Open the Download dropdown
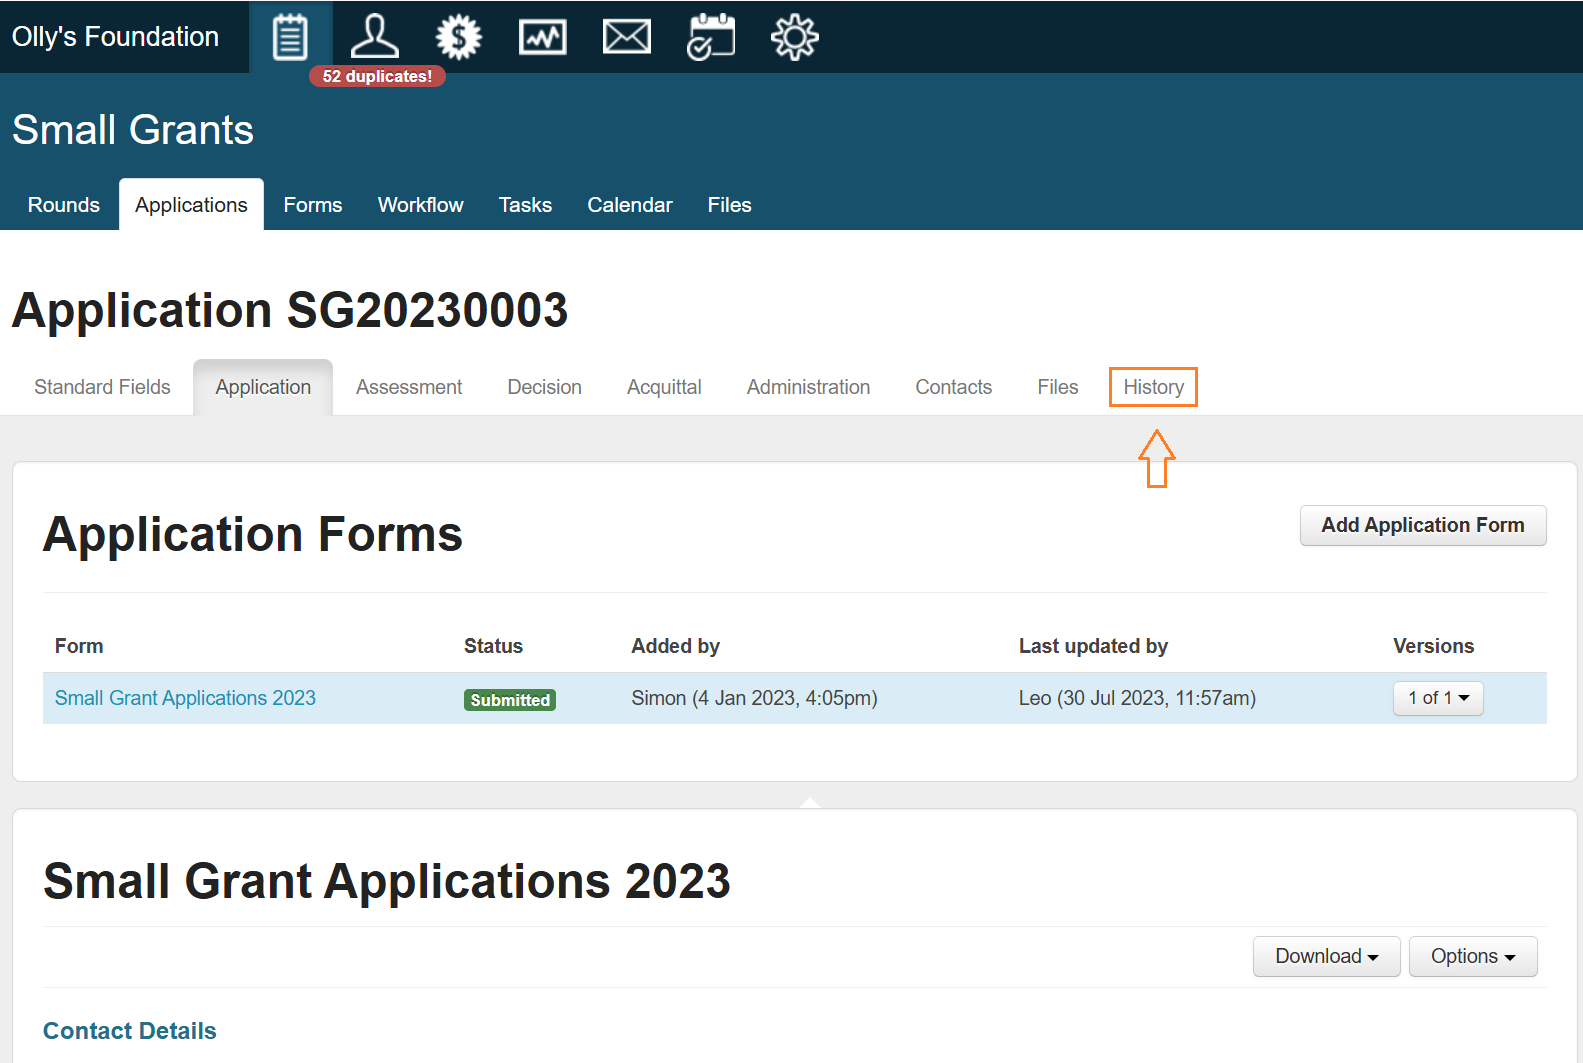The width and height of the screenshot is (1583, 1063). point(1326,956)
